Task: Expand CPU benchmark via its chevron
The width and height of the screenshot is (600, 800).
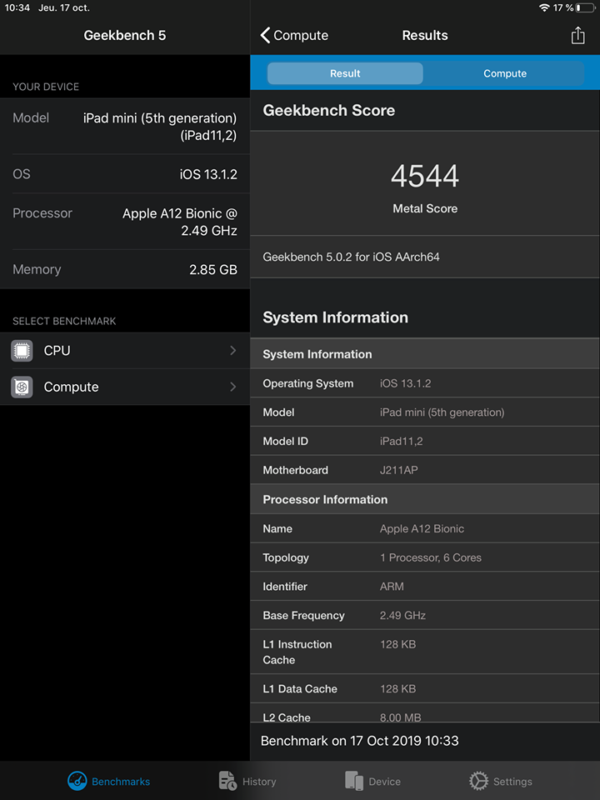Action: (233, 351)
